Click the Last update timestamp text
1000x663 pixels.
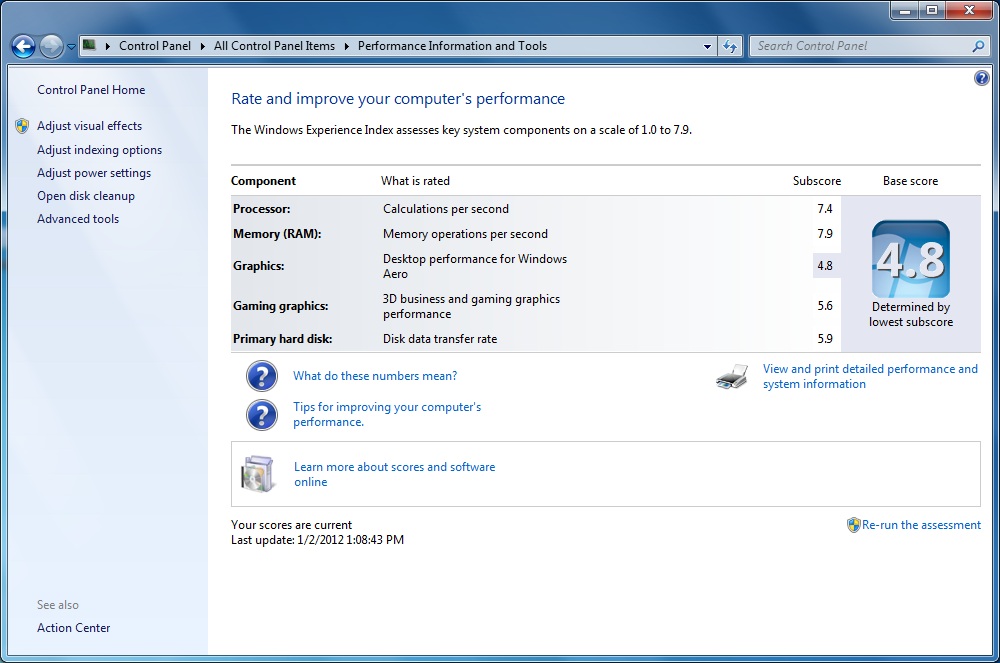[x=317, y=540]
